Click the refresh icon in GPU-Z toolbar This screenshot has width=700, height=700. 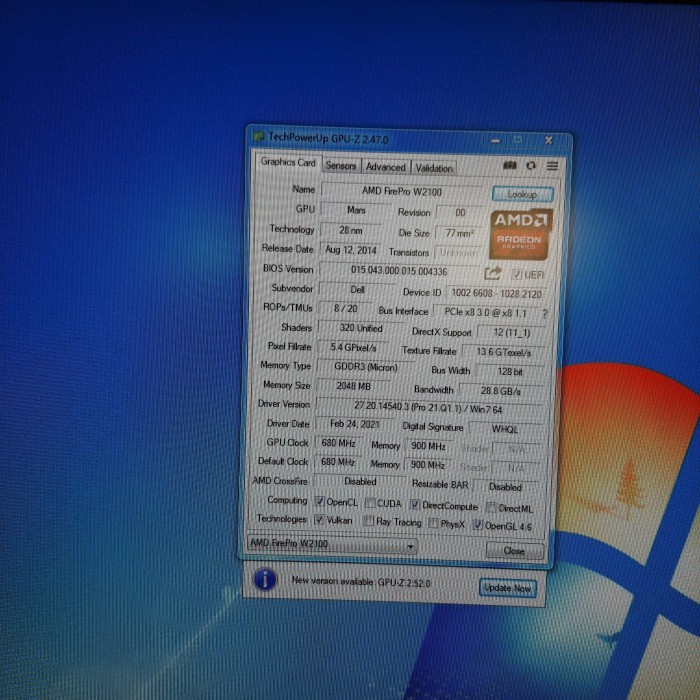(x=531, y=166)
